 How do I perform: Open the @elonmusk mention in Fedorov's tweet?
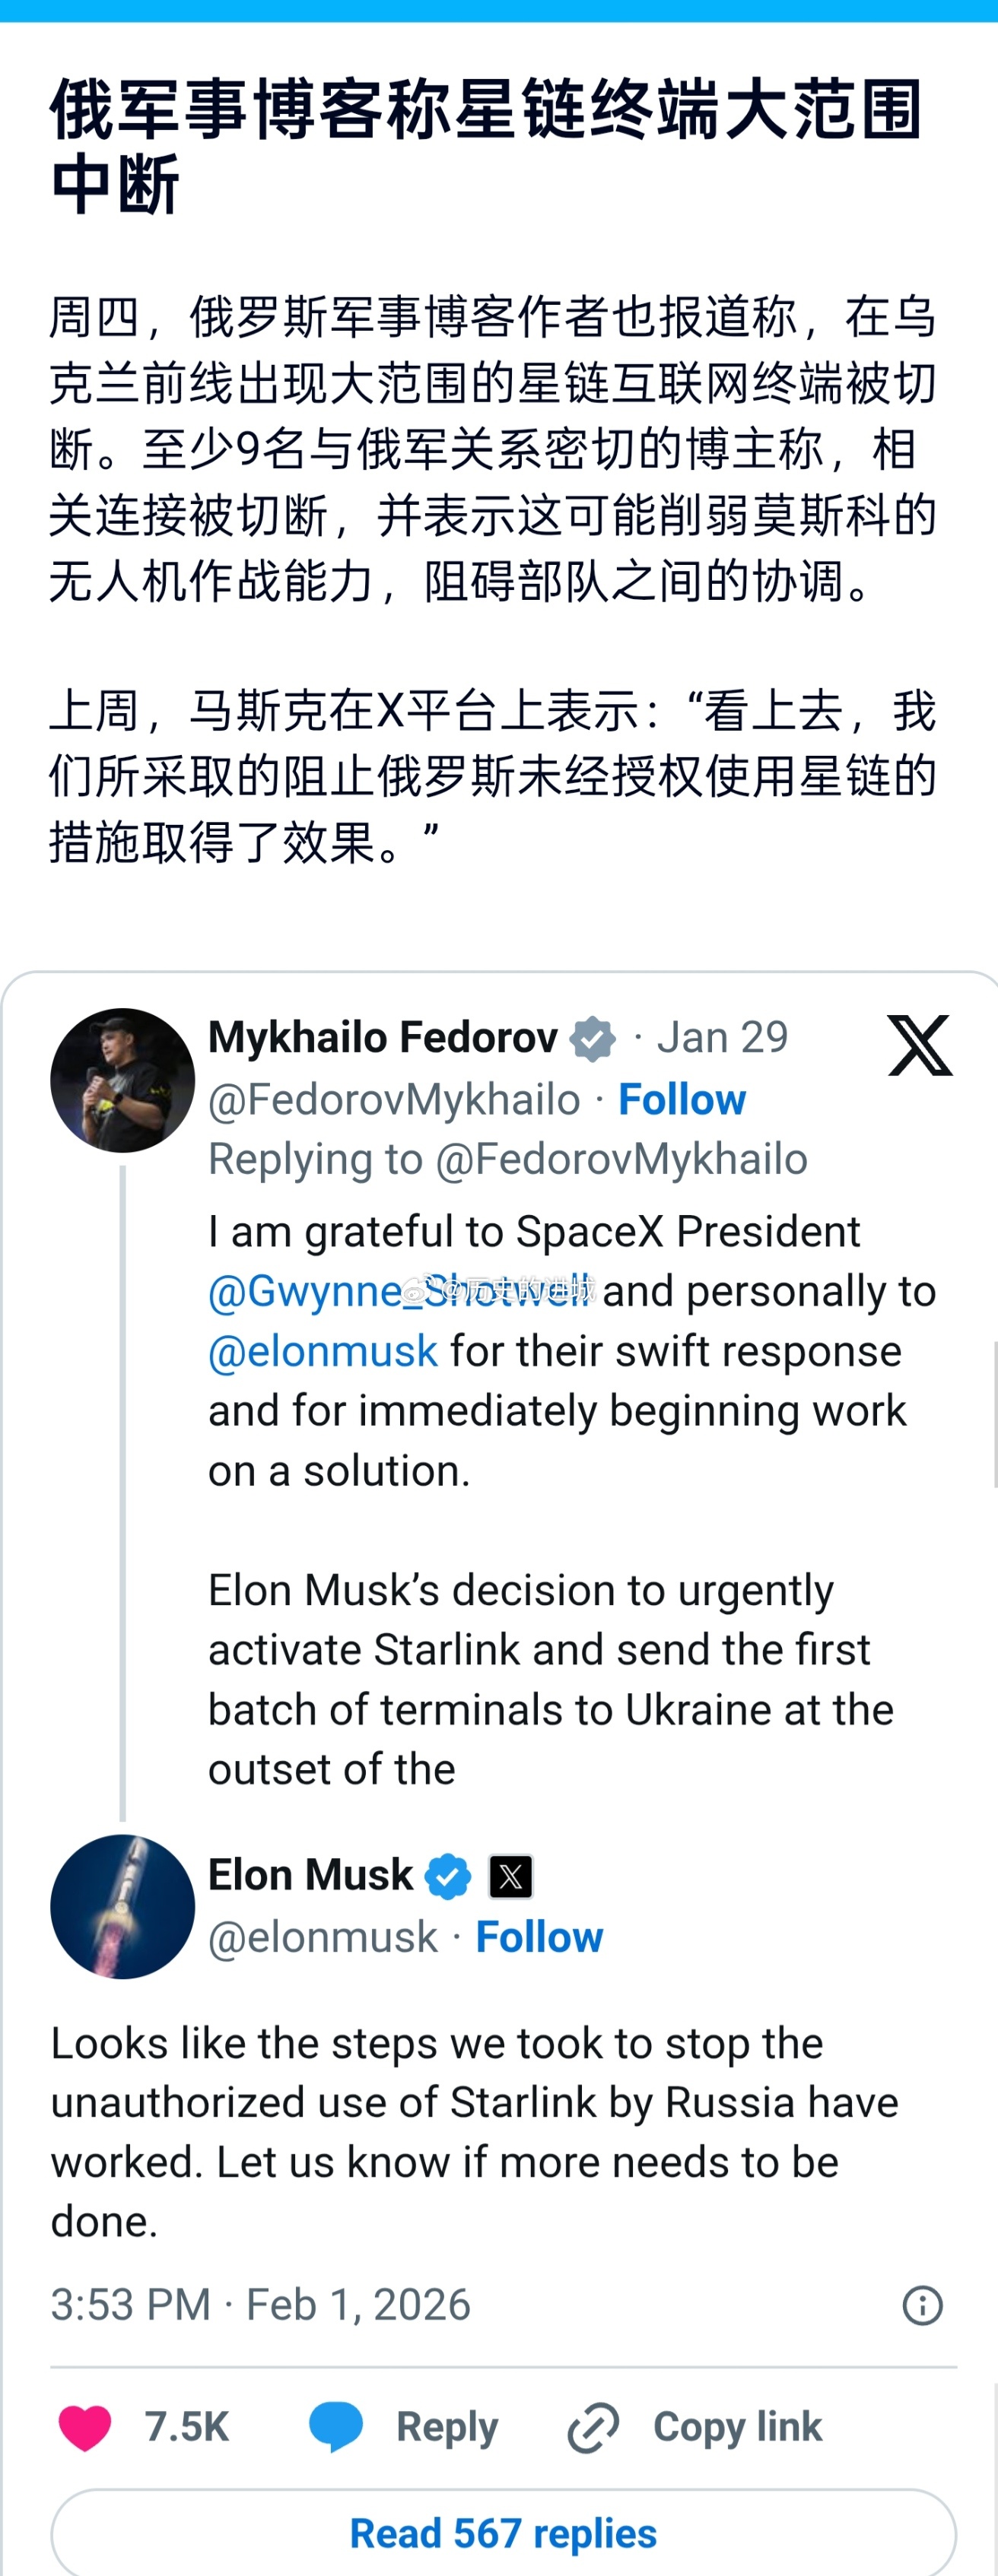(323, 1351)
